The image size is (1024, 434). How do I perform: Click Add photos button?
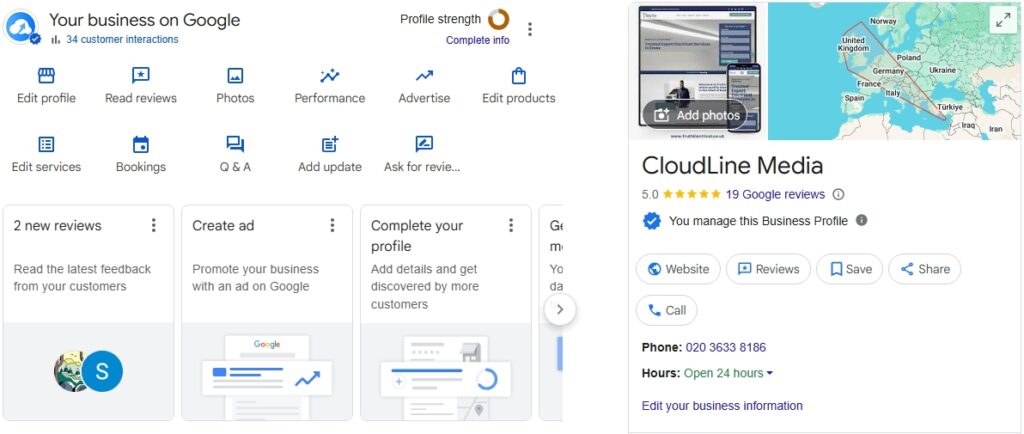pyautogui.click(x=696, y=116)
